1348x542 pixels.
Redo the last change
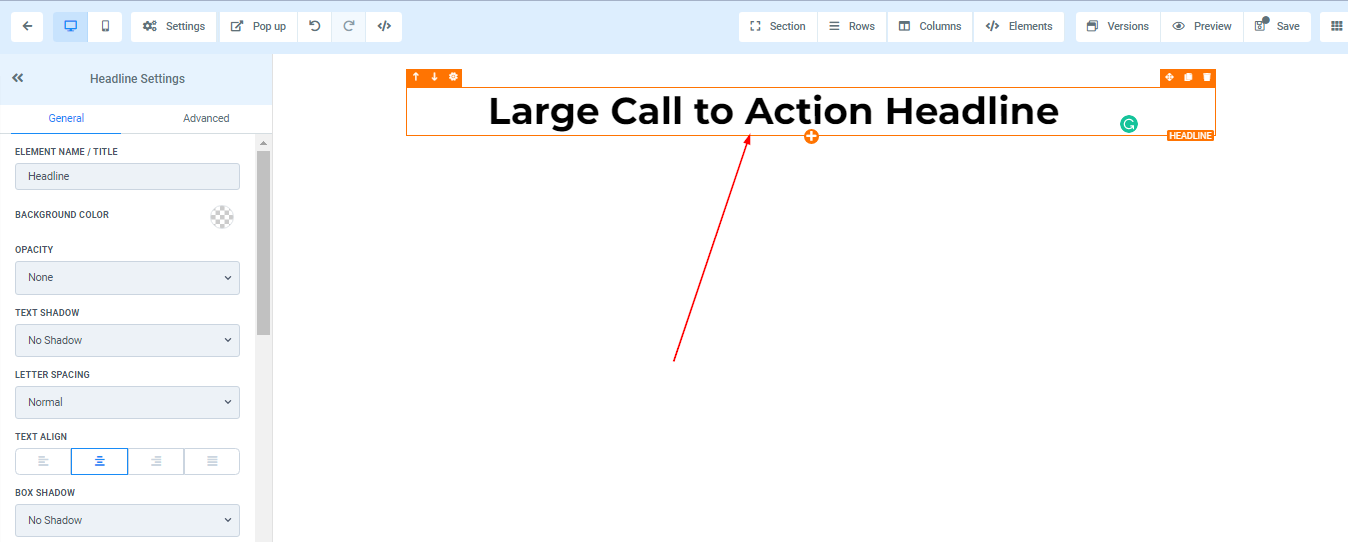tap(349, 27)
